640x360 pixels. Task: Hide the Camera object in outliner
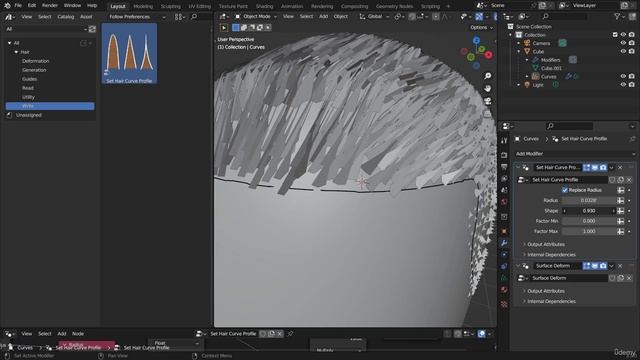tap(623, 43)
